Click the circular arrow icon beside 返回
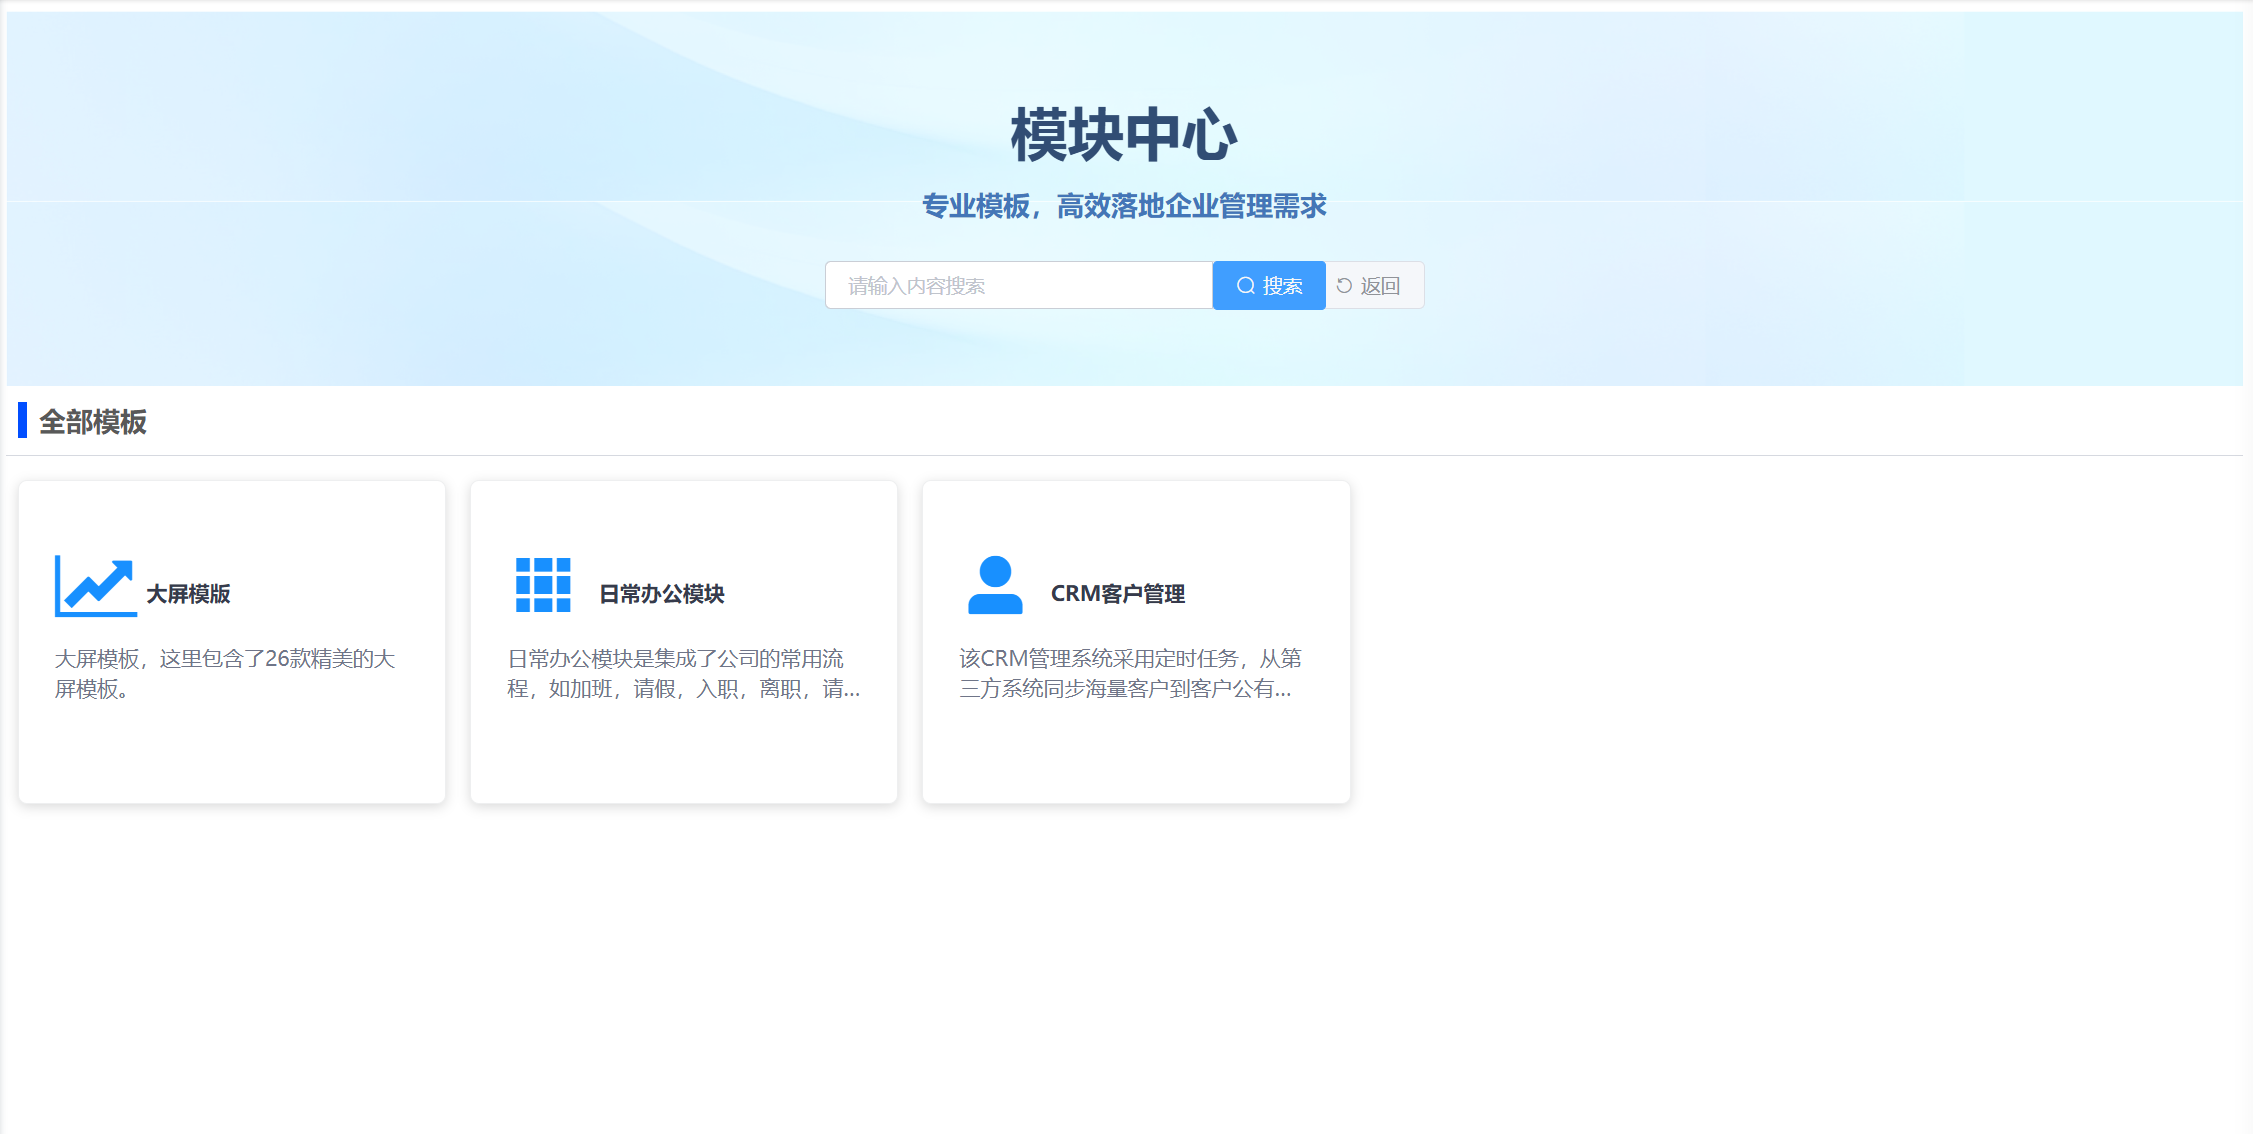 1344,286
